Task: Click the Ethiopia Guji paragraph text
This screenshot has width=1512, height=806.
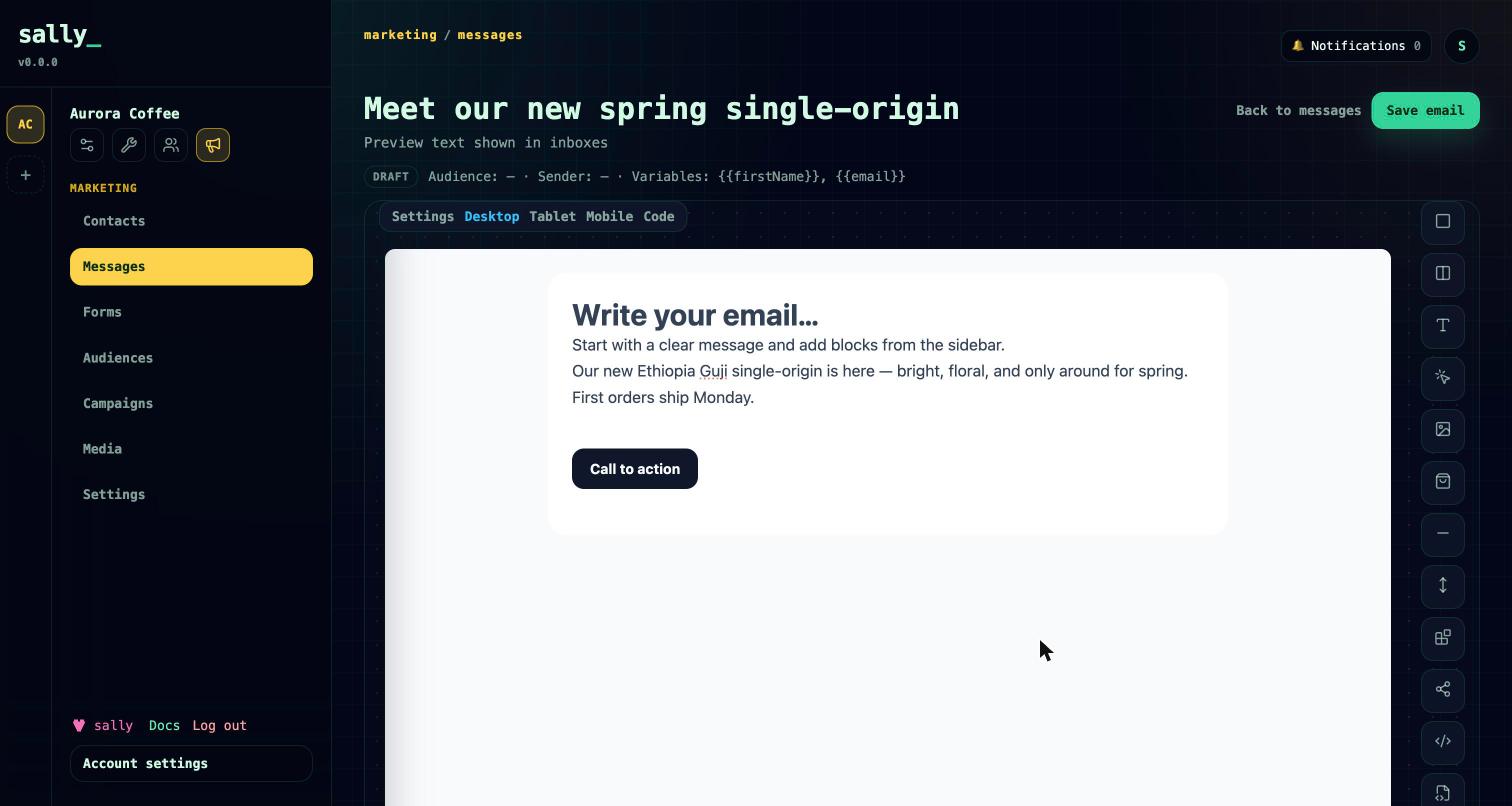Action: click(x=880, y=384)
